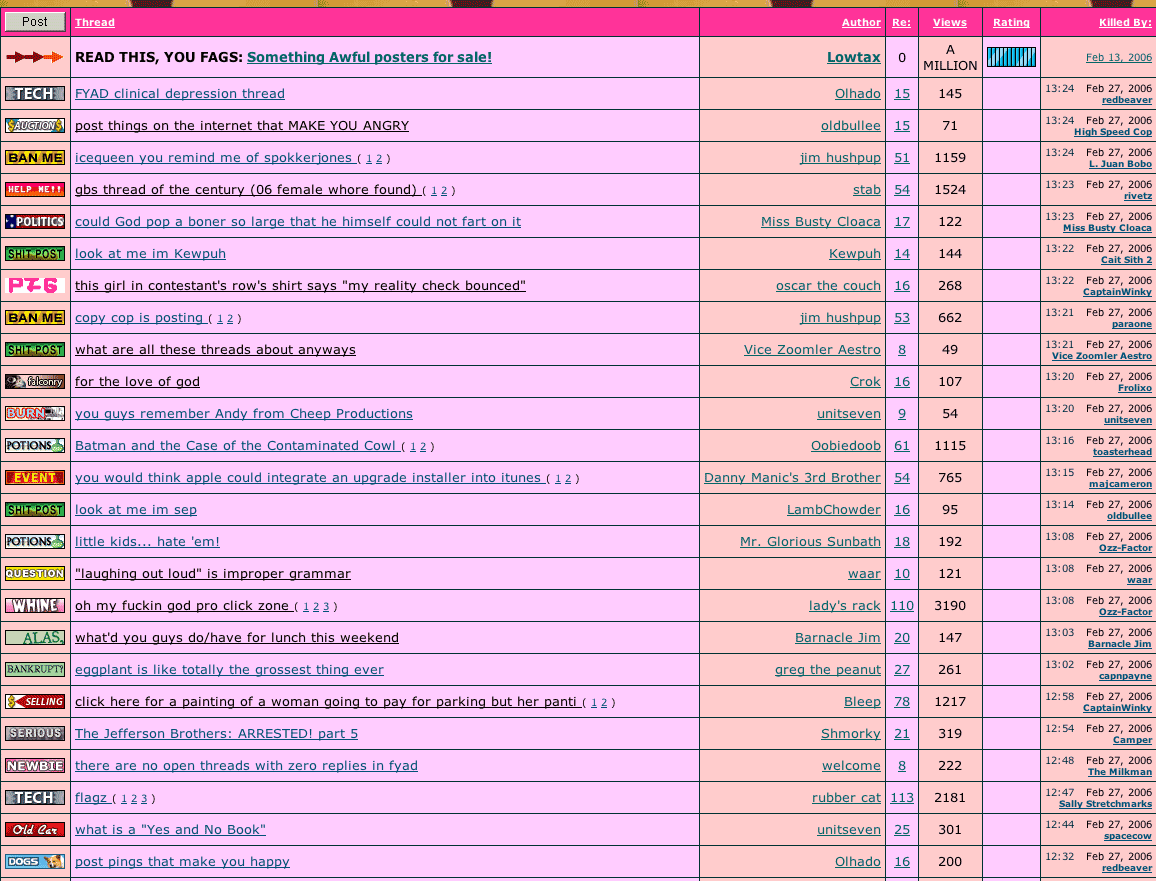The height and width of the screenshot is (881, 1156).
Task: Open page 3 of flagz thread
Action: (144, 798)
